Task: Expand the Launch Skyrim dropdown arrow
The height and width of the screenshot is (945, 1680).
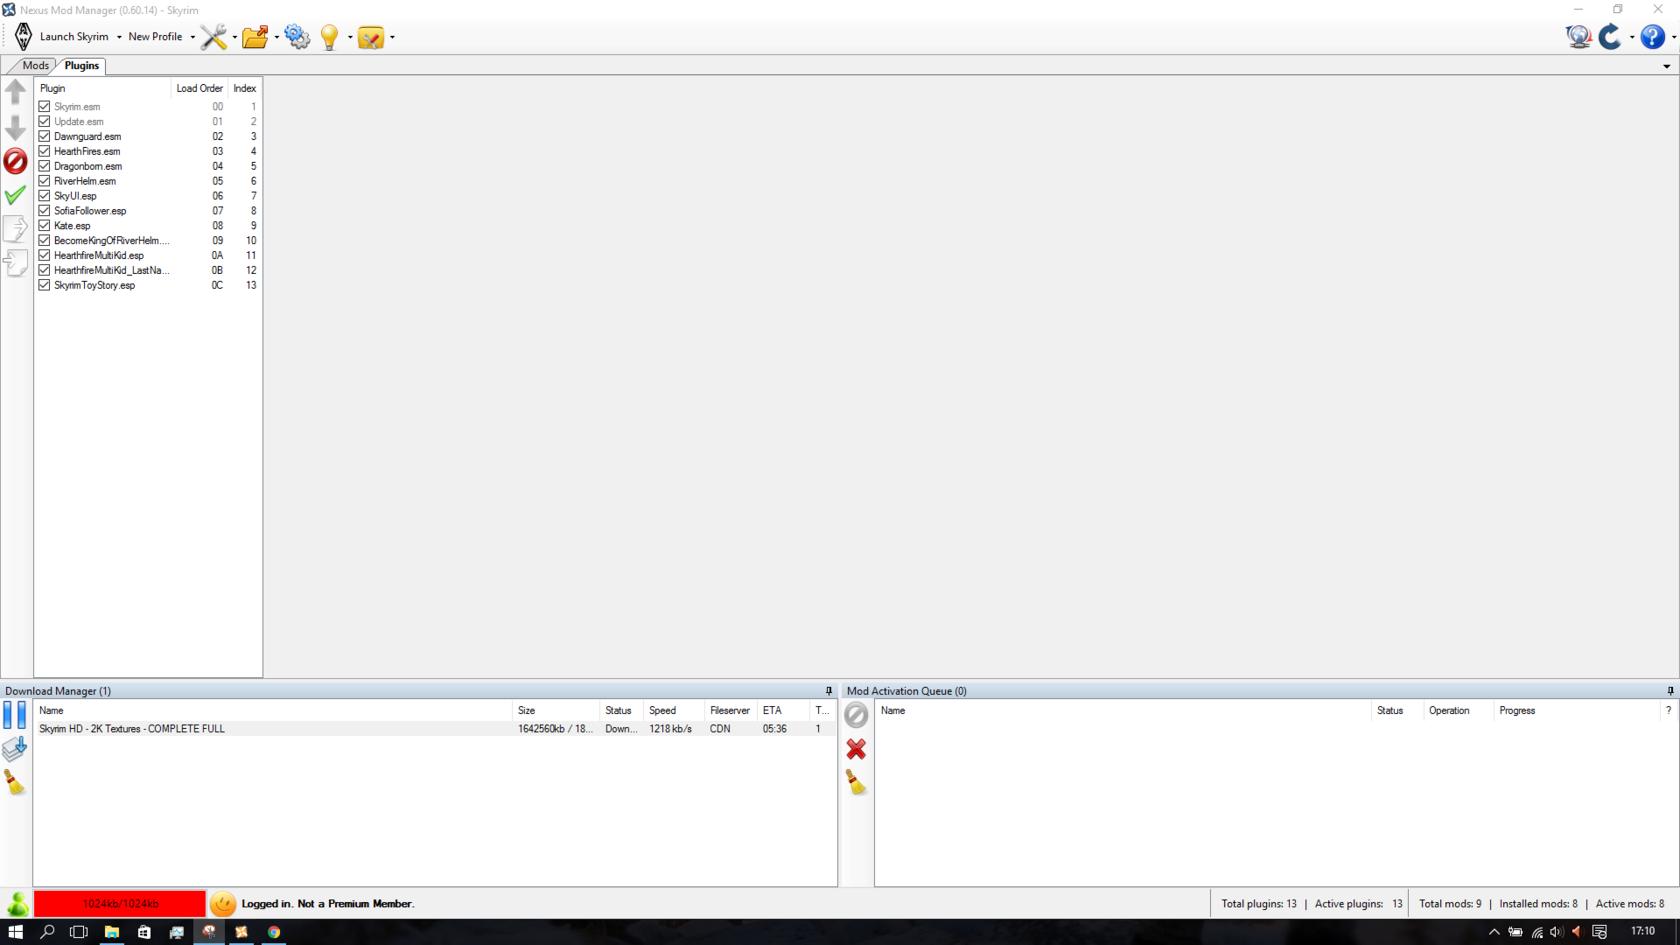Action: coord(119,38)
